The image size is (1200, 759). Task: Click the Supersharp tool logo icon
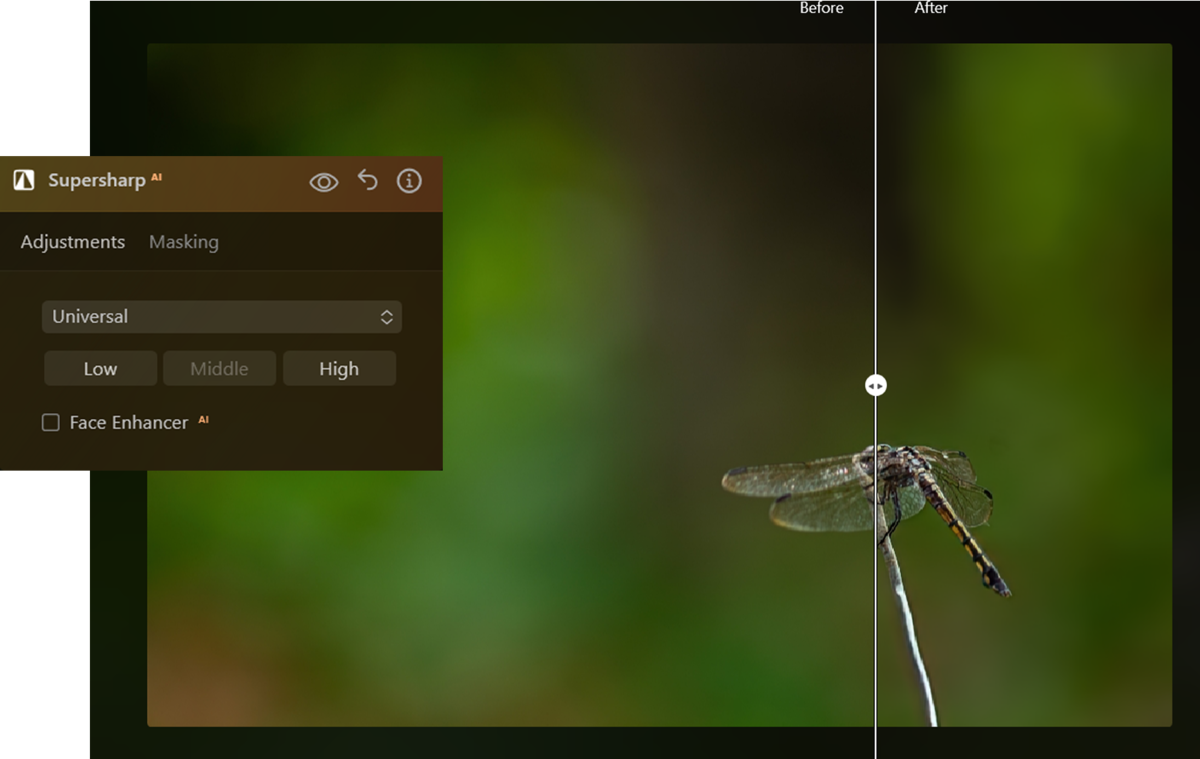(24, 181)
